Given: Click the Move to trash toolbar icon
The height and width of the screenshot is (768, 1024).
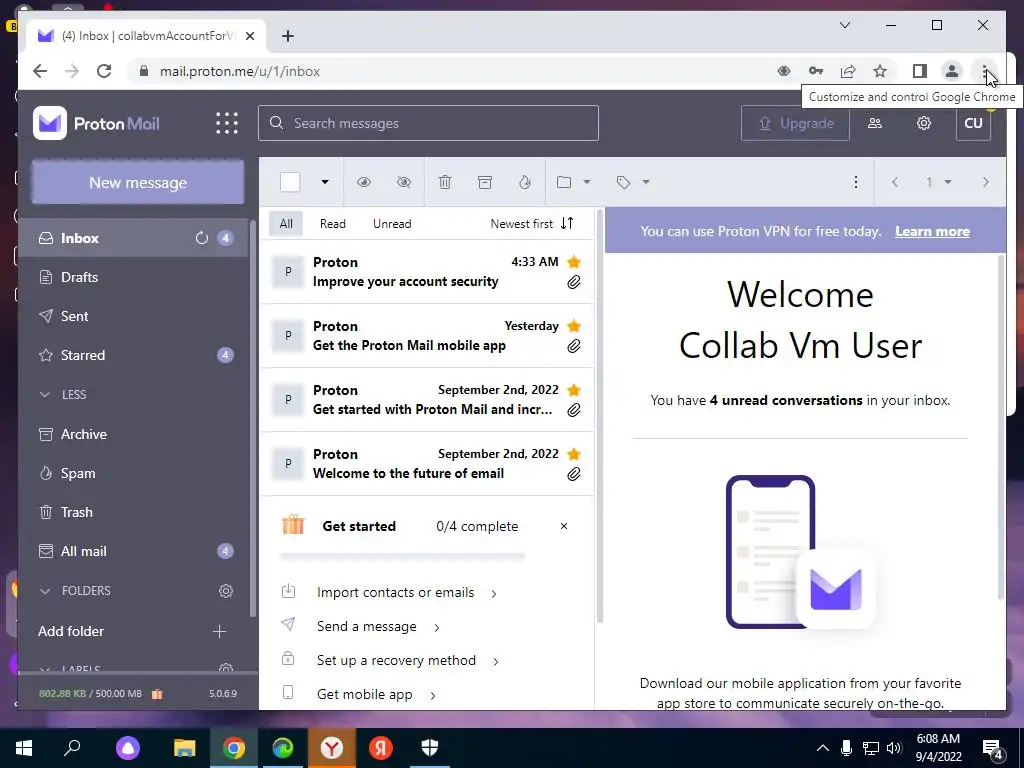Looking at the screenshot, I should click(x=445, y=182).
